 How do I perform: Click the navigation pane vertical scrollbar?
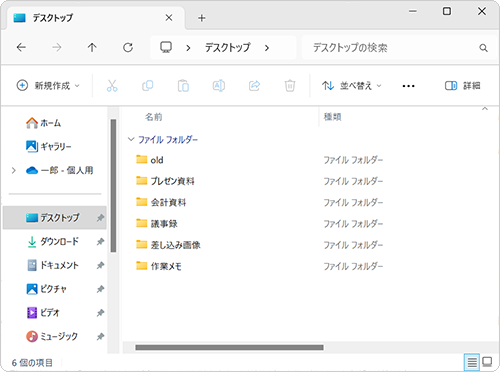(x=113, y=185)
